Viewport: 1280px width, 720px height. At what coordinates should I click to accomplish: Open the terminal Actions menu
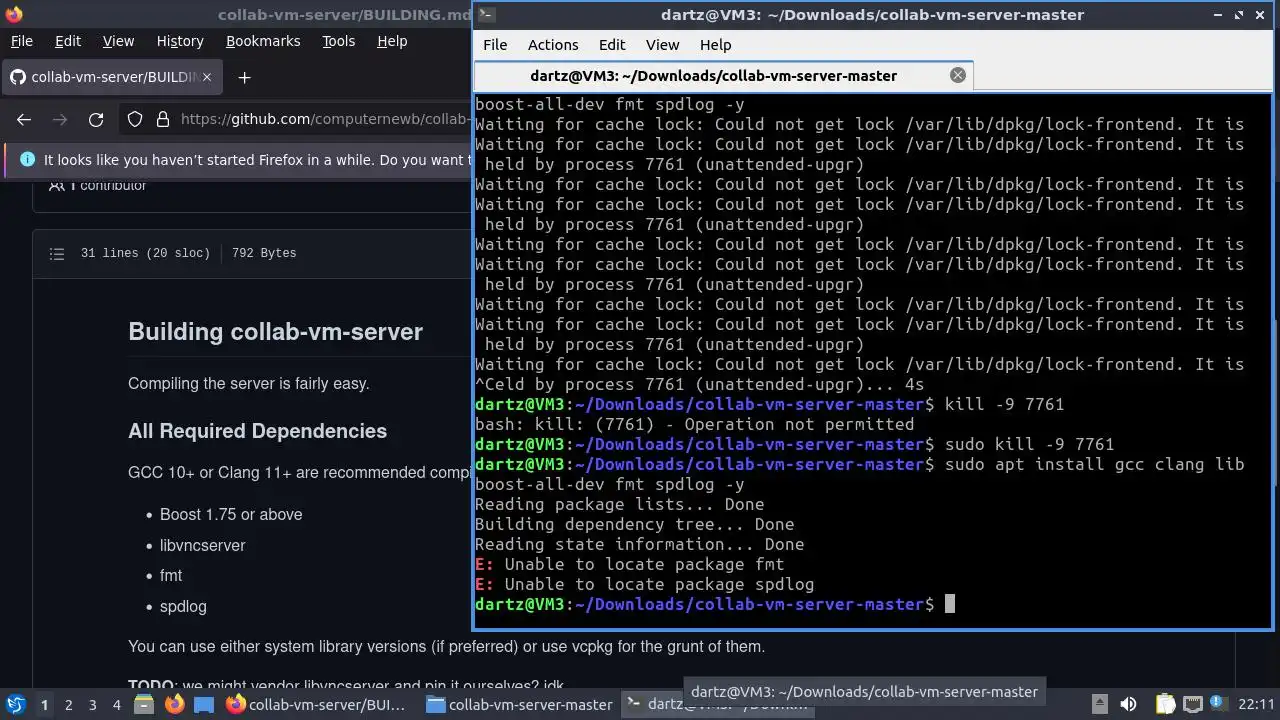[x=553, y=45]
